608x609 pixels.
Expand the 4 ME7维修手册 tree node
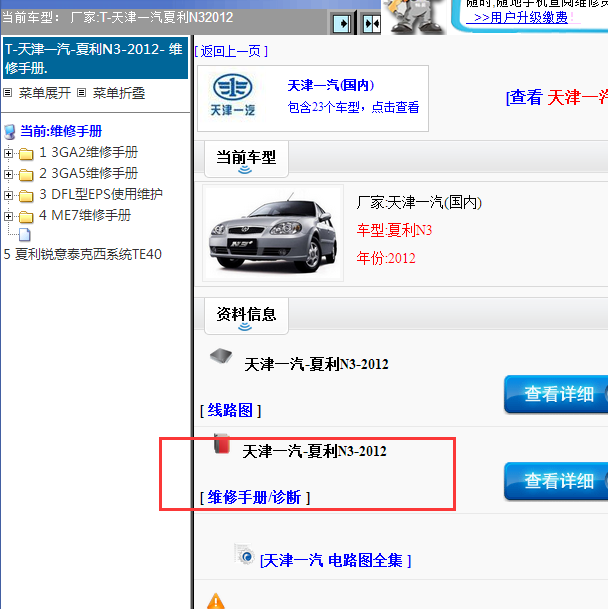pos(8,216)
